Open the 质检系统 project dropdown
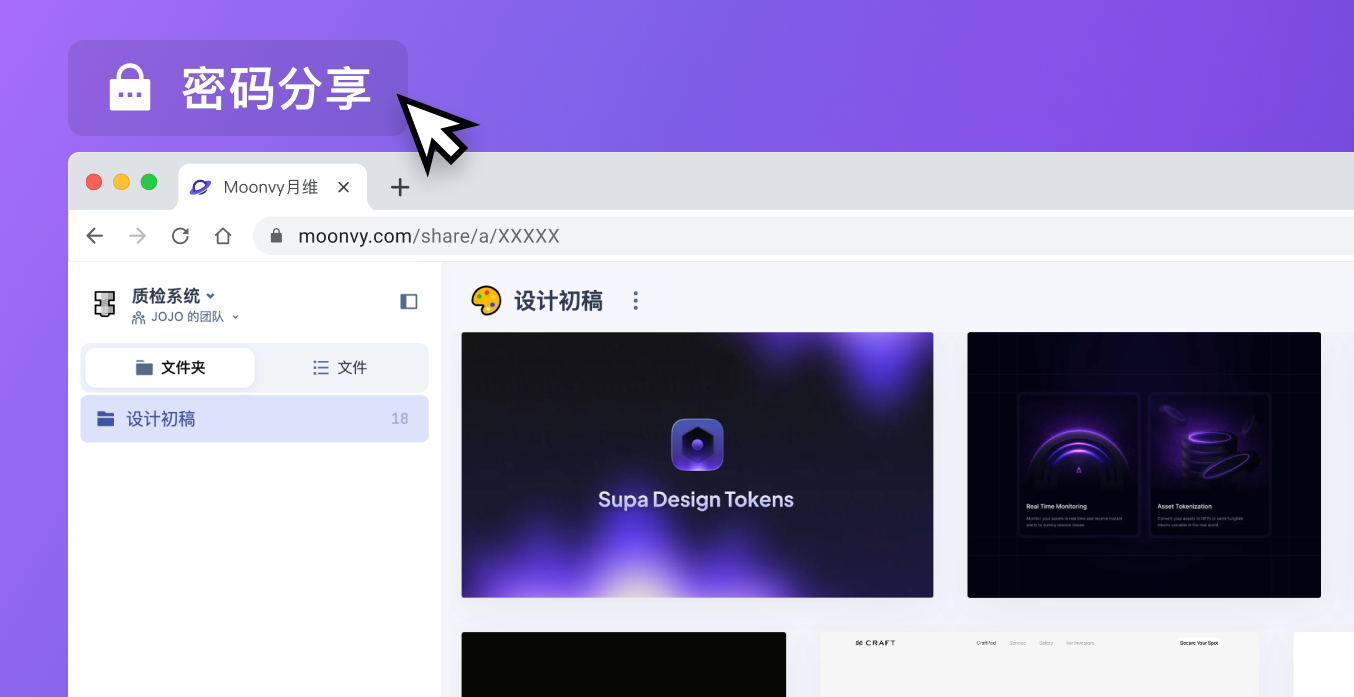This screenshot has width=1354, height=697. click(174, 296)
